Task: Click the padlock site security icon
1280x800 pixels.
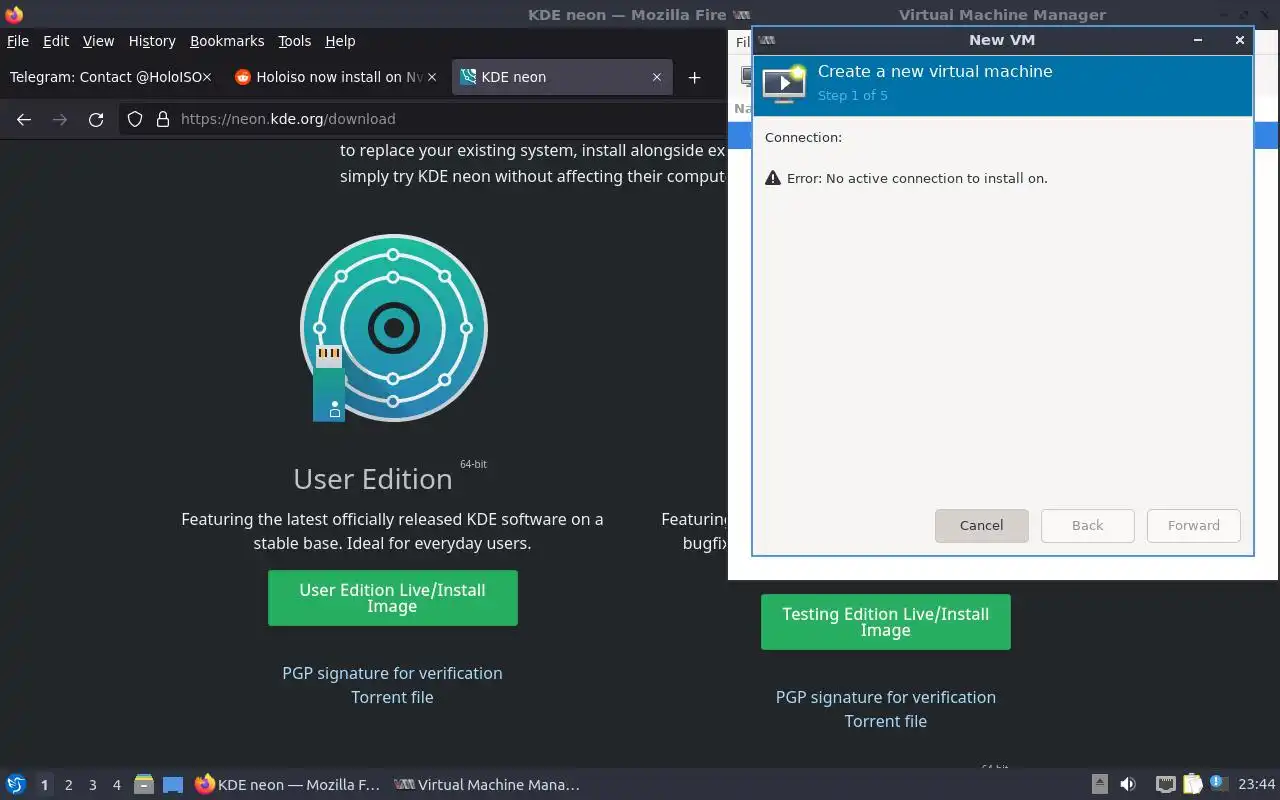Action: (163, 119)
